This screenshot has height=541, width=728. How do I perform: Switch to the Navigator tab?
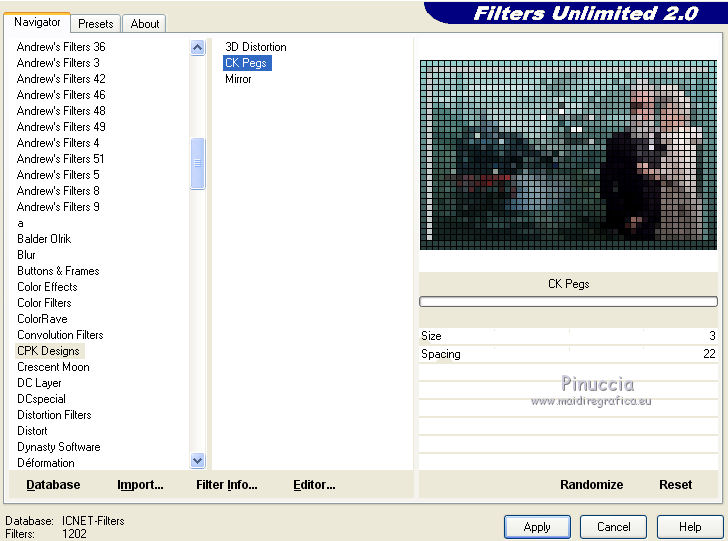coord(37,22)
